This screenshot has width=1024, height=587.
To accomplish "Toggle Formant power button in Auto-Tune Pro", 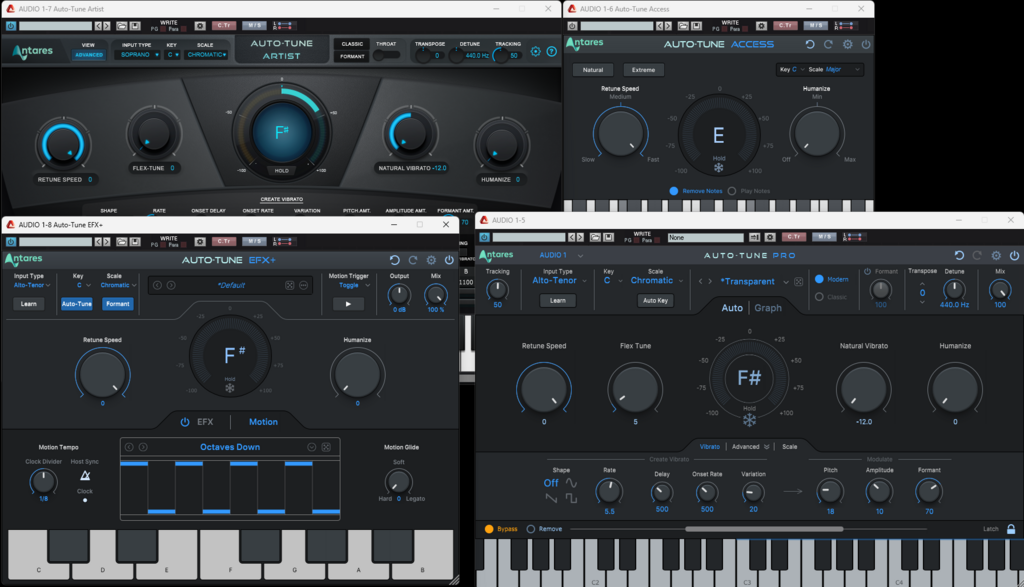I will coord(867,271).
